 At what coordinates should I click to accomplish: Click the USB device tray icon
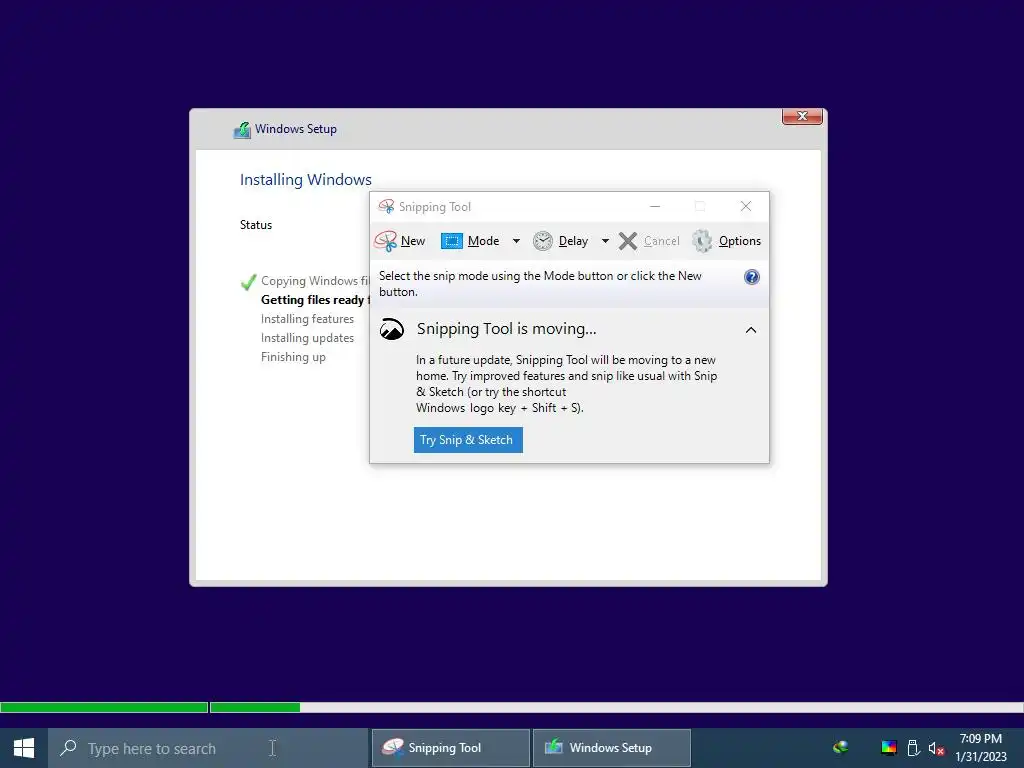[x=913, y=748]
